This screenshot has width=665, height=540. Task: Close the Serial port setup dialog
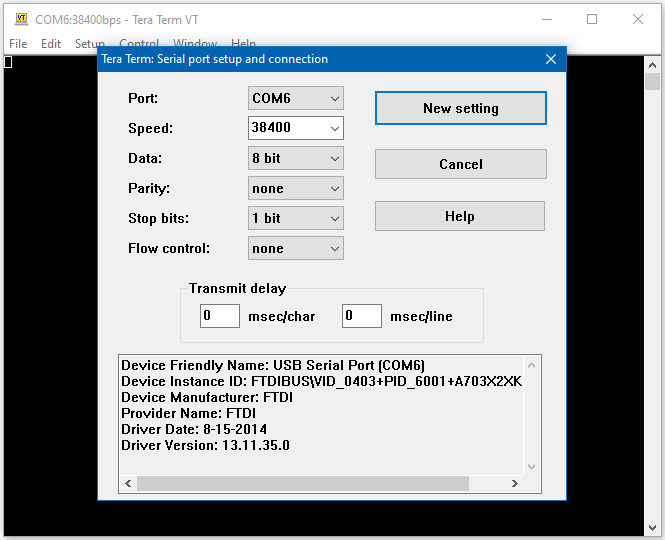point(551,59)
